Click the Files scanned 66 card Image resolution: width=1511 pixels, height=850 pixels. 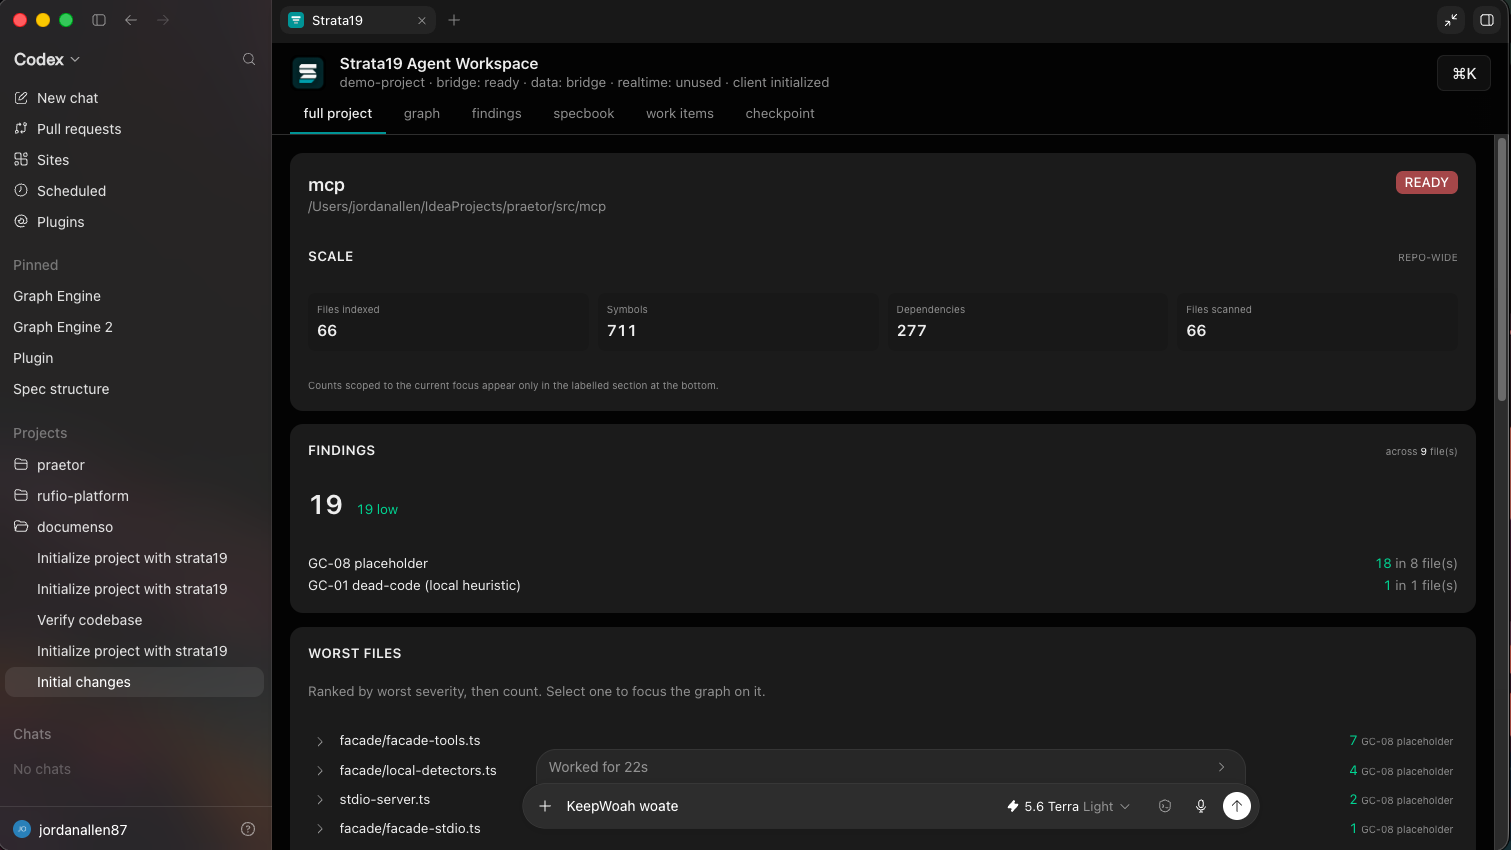pos(1317,321)
